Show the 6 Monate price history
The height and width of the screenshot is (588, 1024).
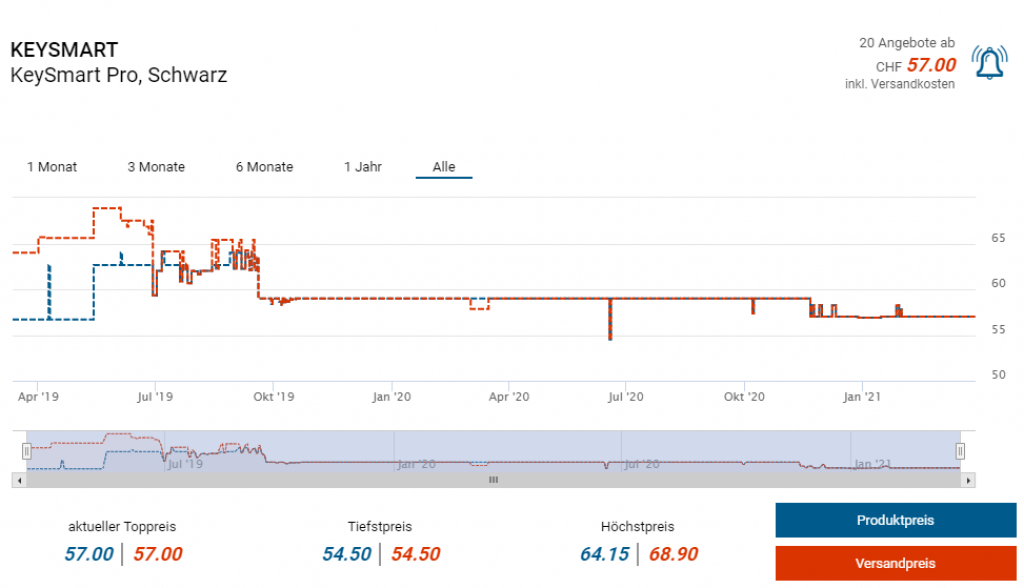pos(264,167)
